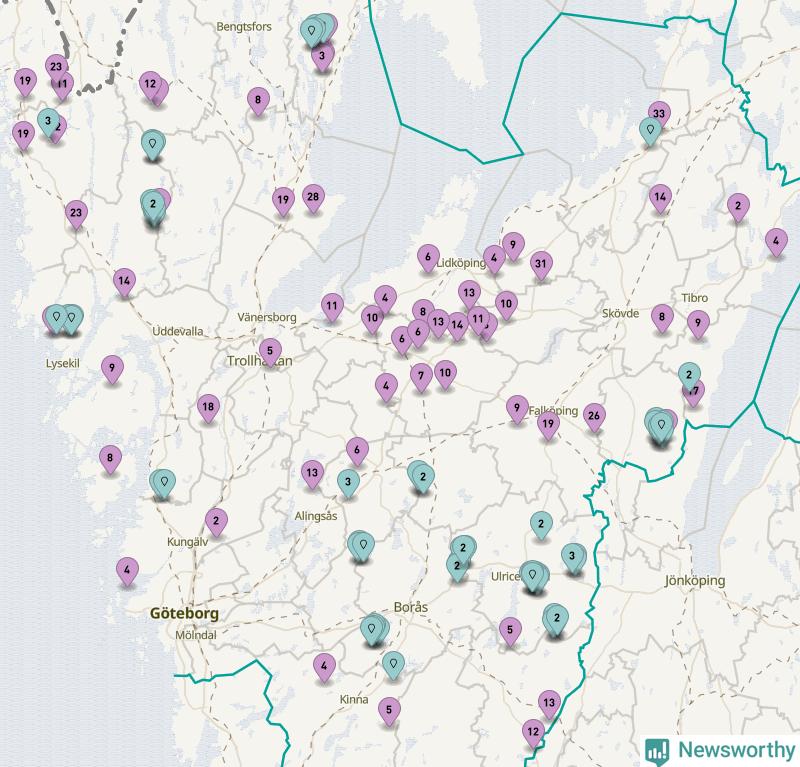The height and width of the screenshot is (767, 800).
Task: Click the Göteborg city label
Action: (184, 613)
